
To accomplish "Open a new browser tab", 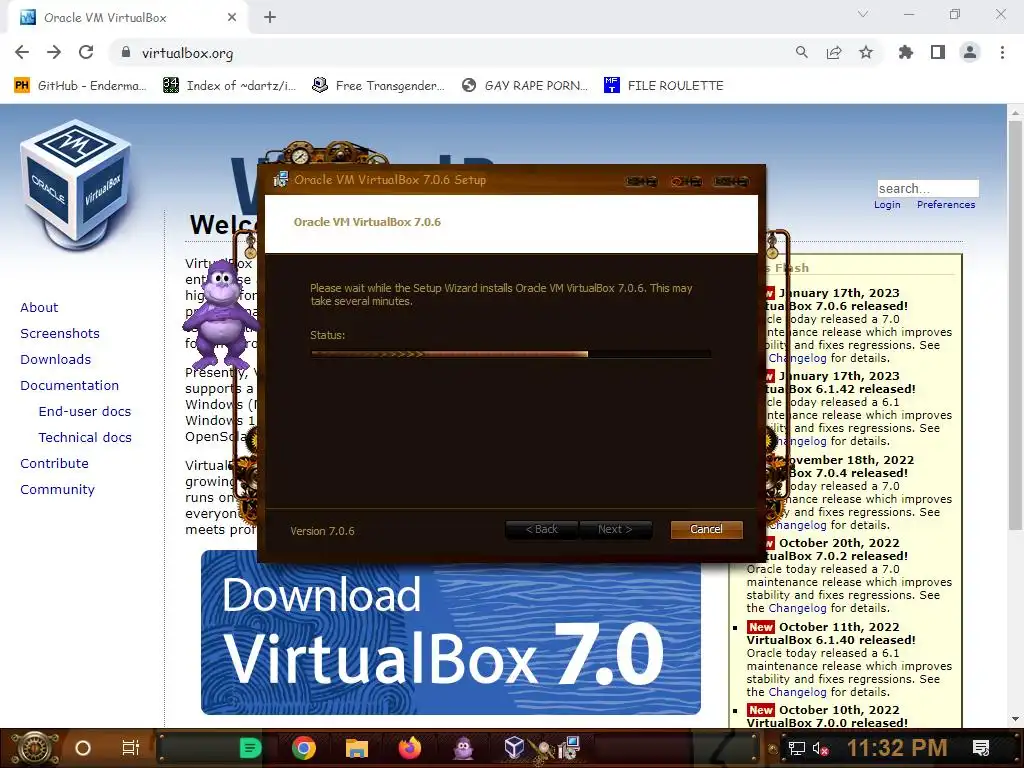I will click(x=270, y=18).
